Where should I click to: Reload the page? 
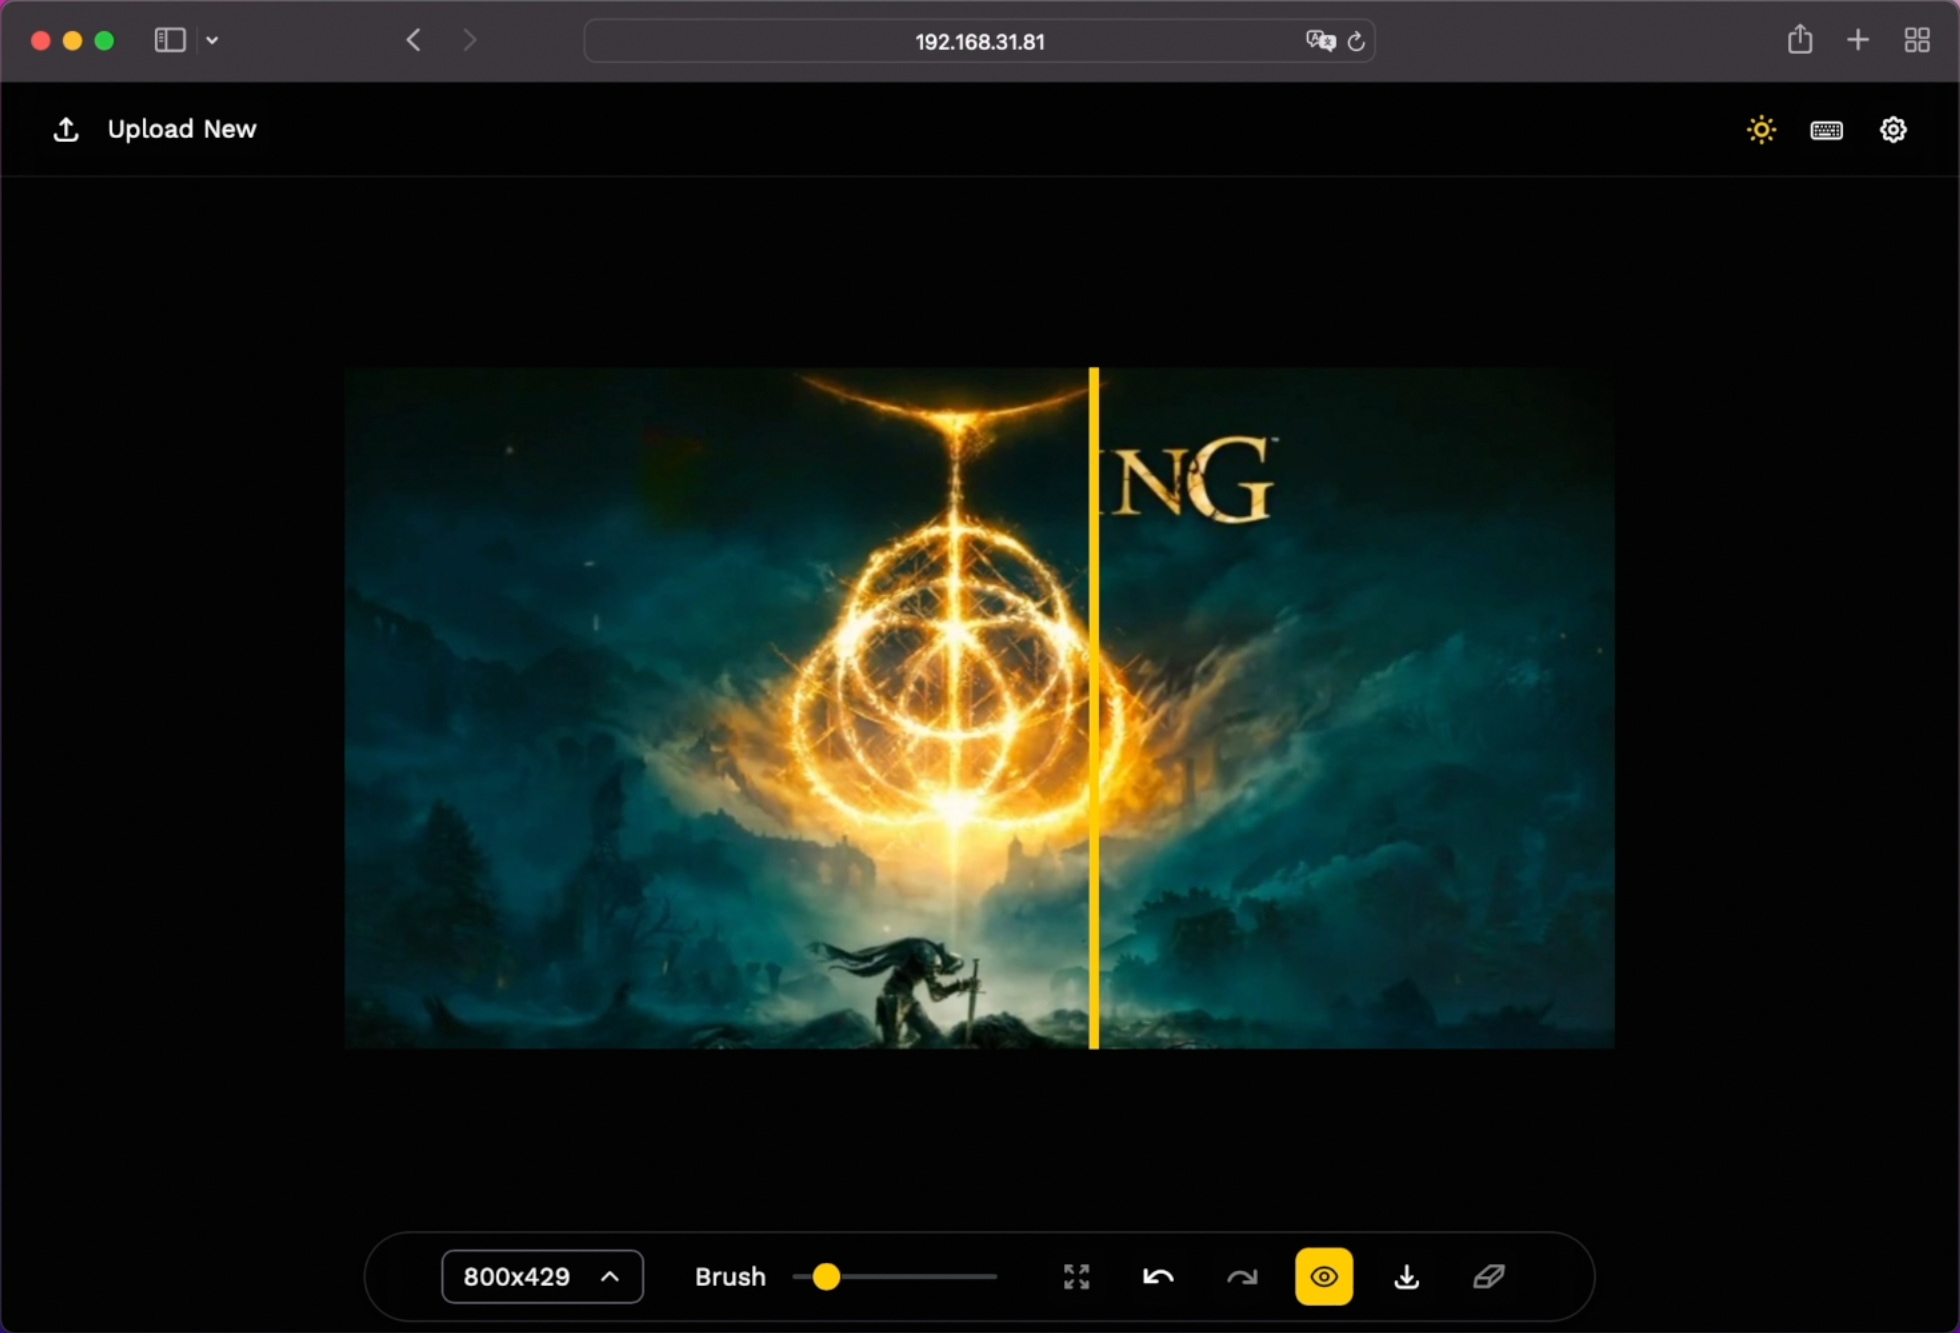(1356, 41)
